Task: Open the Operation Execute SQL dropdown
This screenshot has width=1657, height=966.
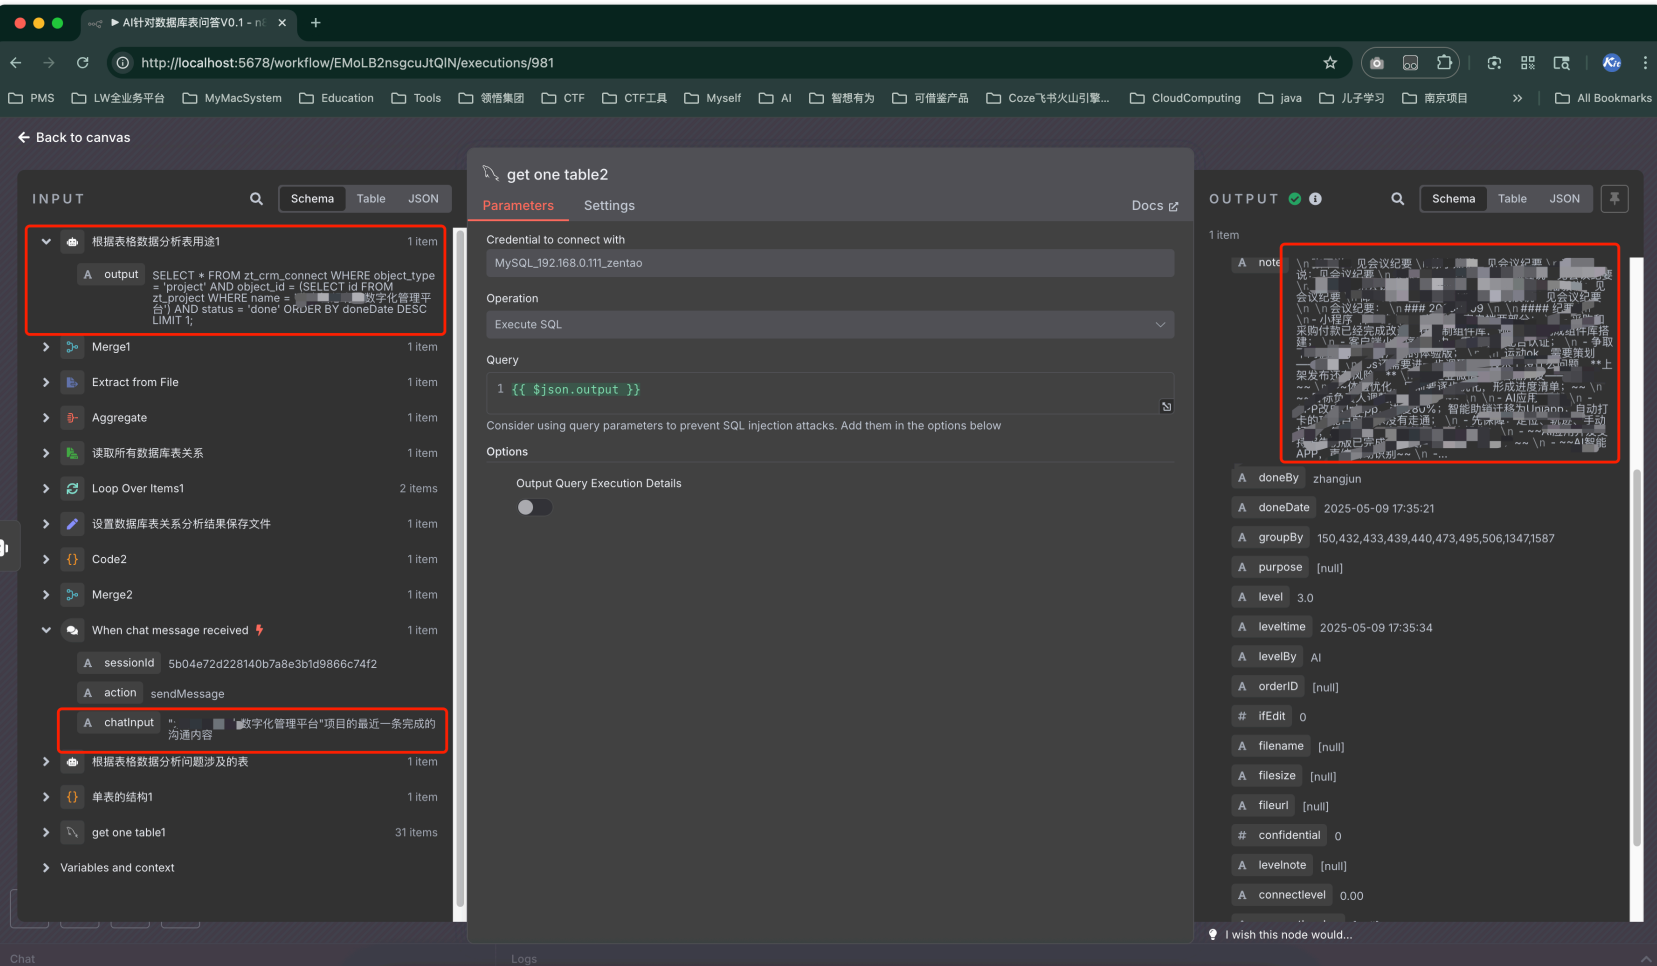Action: (x=830, y=324)
